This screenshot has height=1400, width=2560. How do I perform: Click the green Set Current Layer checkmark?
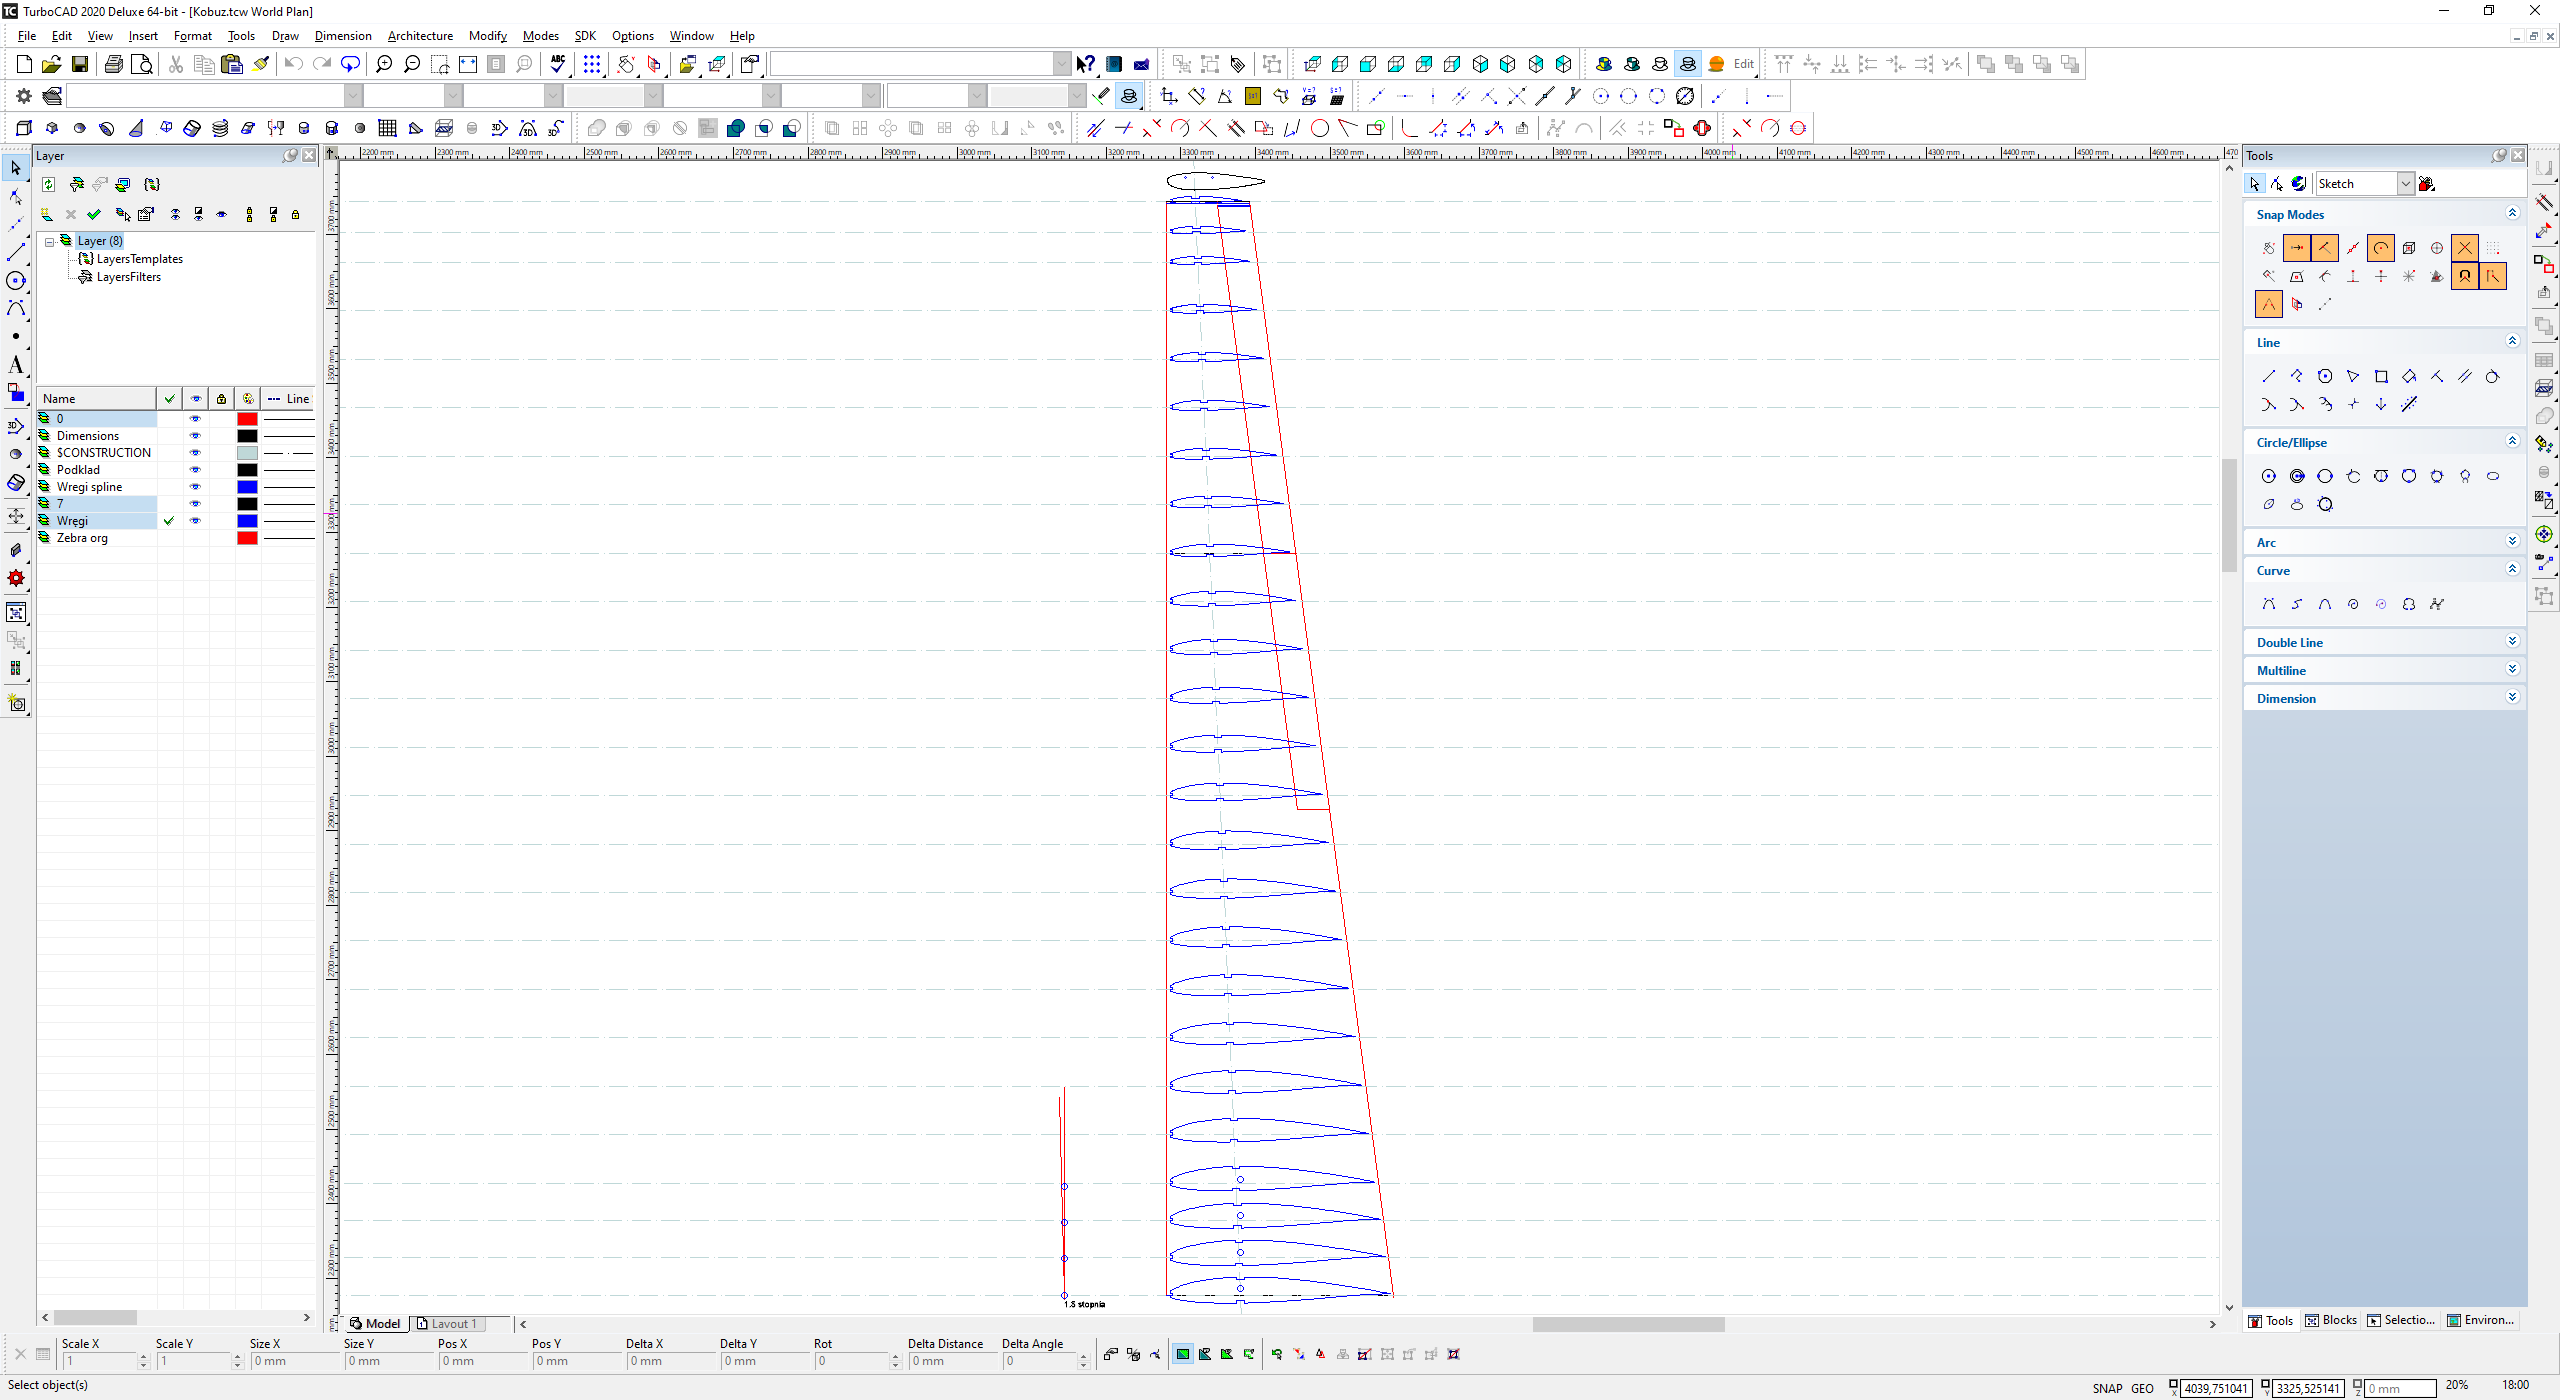(94, 214)
